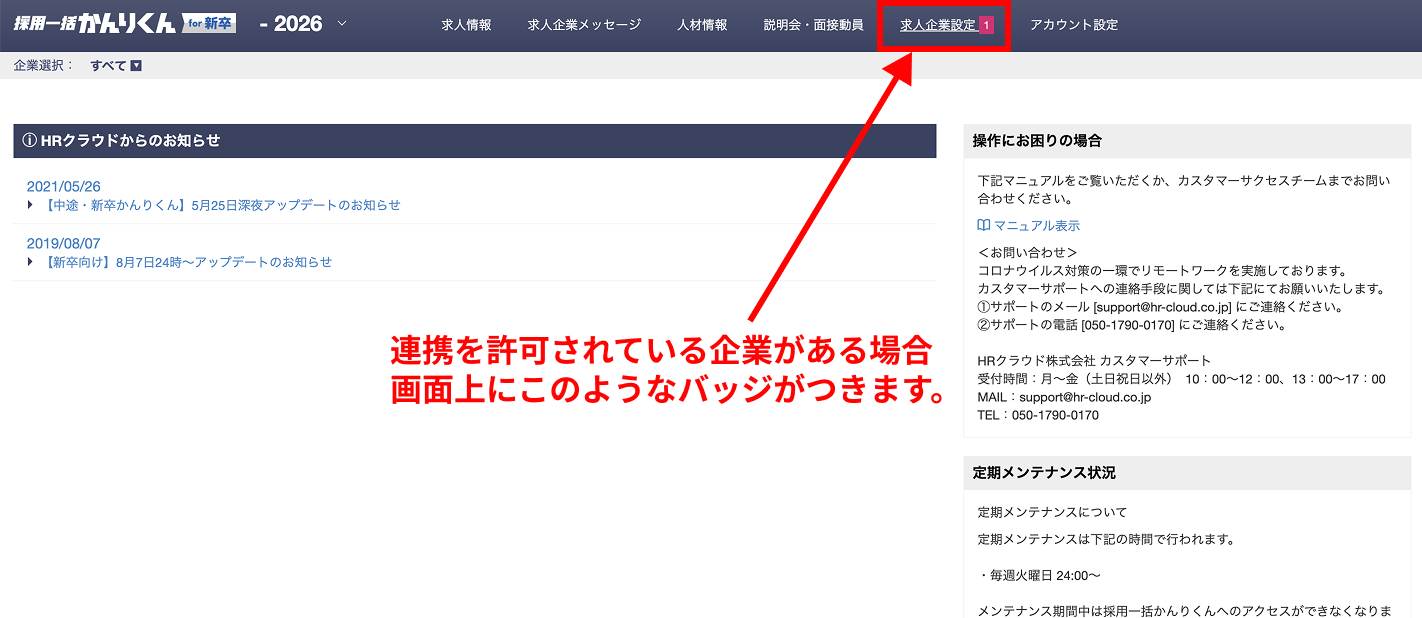Open the 2019/08/07 news date

(64, 244)
